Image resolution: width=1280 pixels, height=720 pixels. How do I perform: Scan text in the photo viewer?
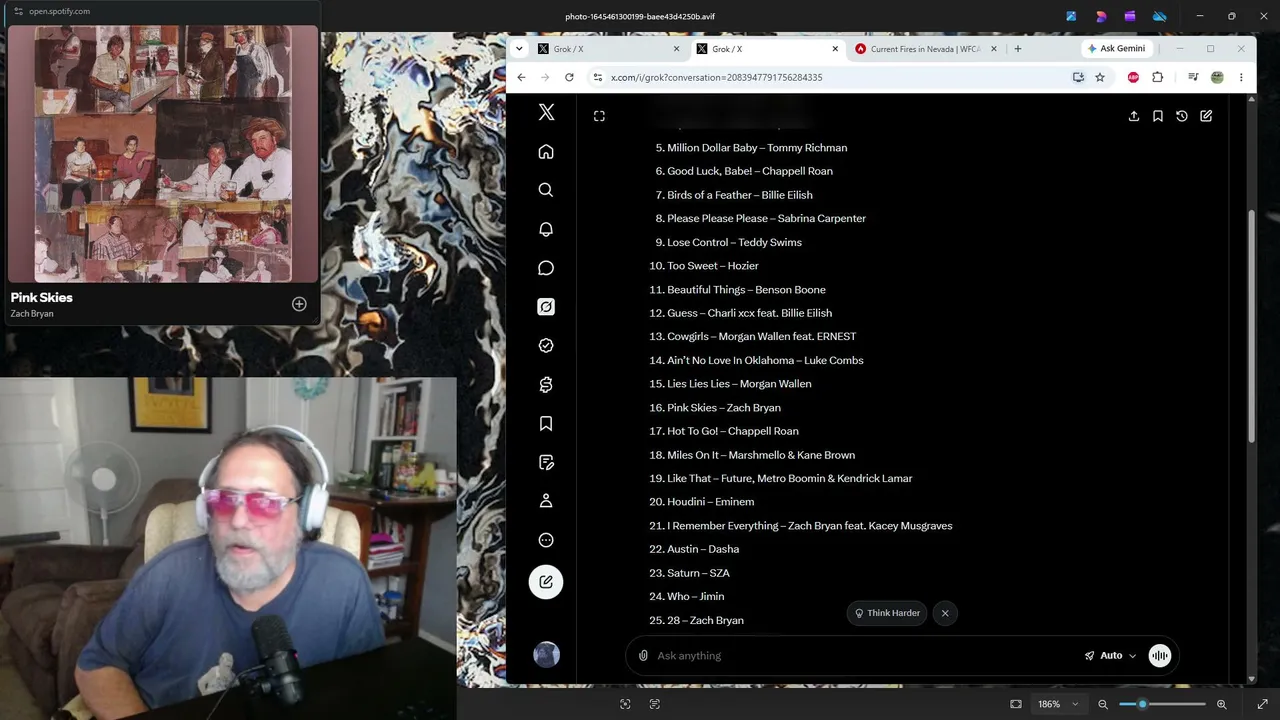[655, 704]
